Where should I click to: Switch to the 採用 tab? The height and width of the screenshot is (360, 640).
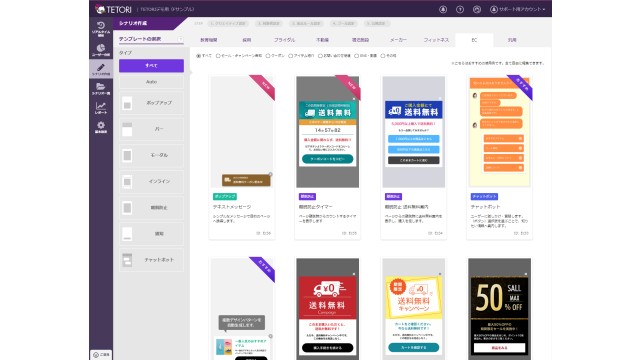(247, 40)
